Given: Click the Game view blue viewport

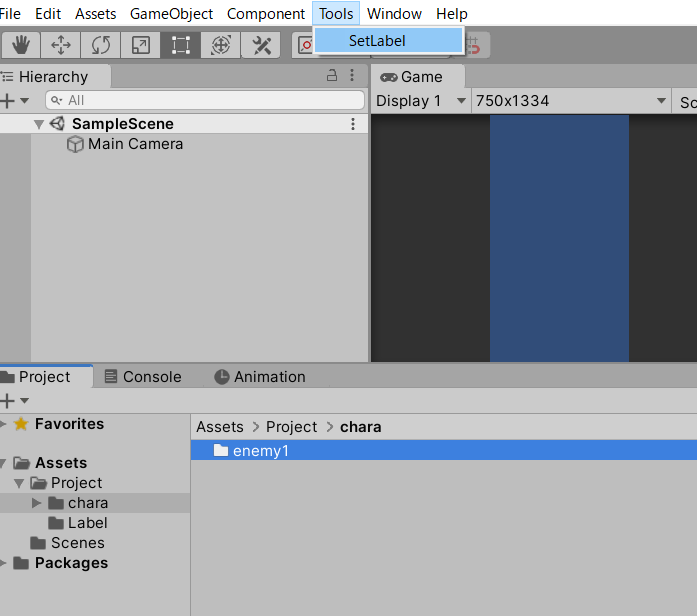Looking at the screenshot, I should [559, 238].
